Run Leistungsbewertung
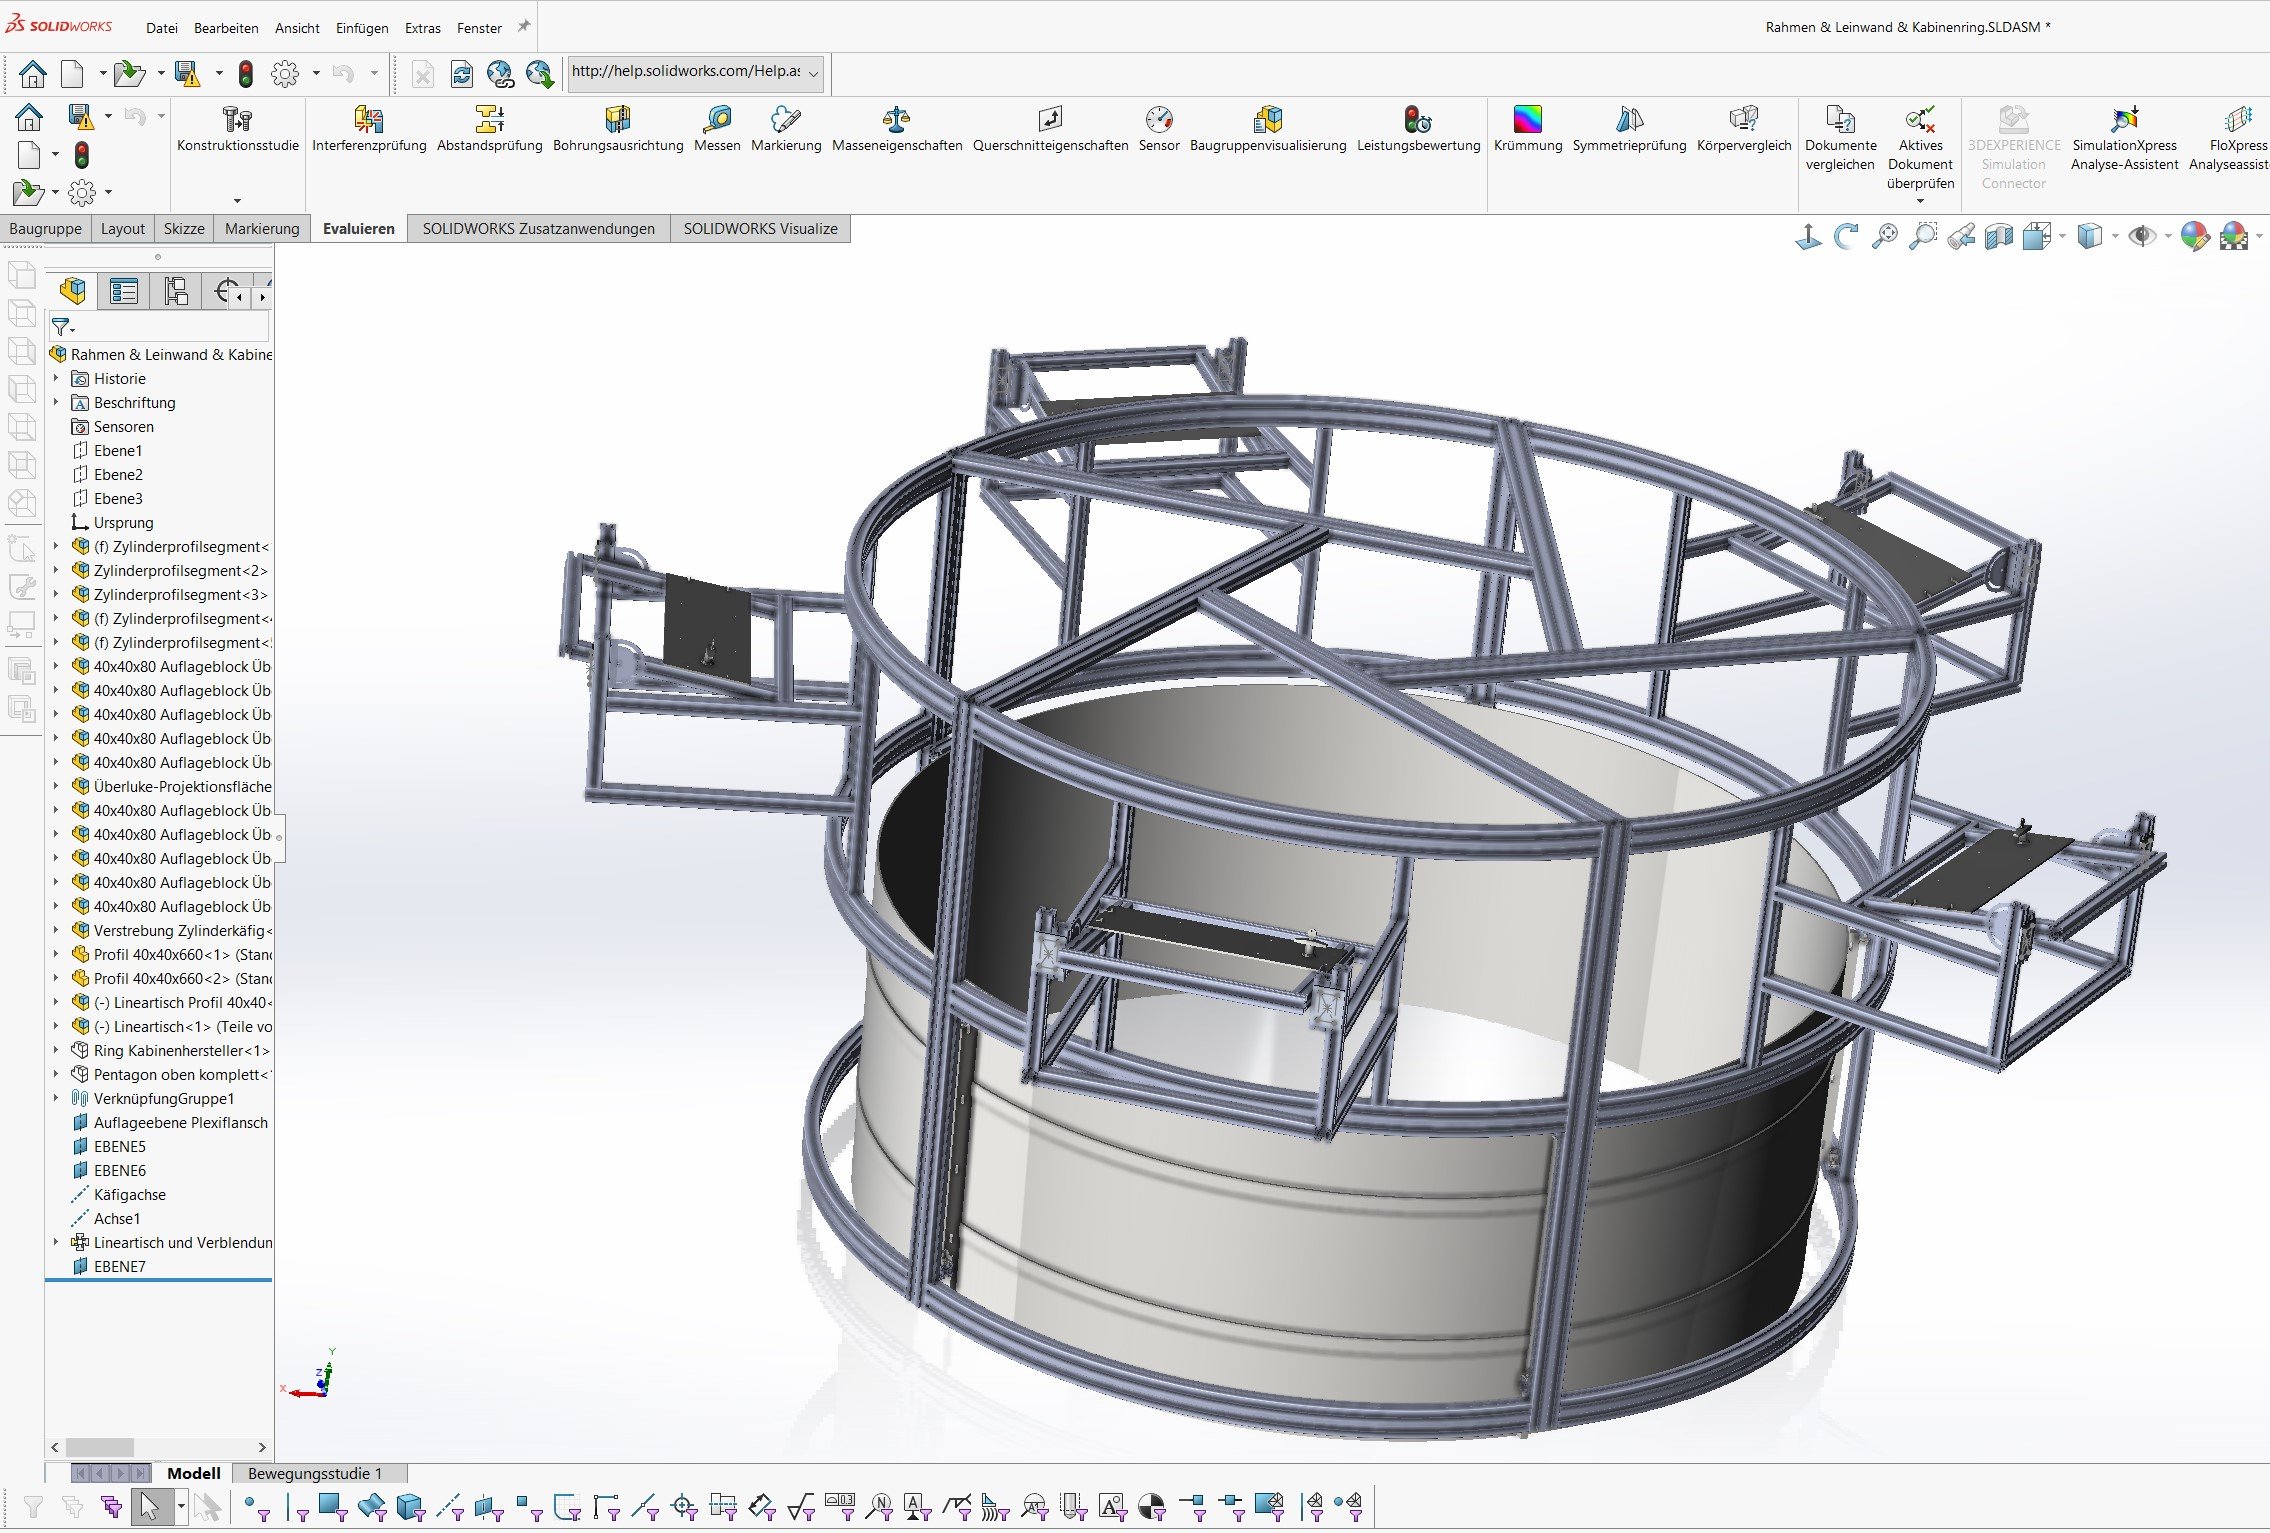This screenshot has width=2270, height=1533. (x=1418, y=130)
